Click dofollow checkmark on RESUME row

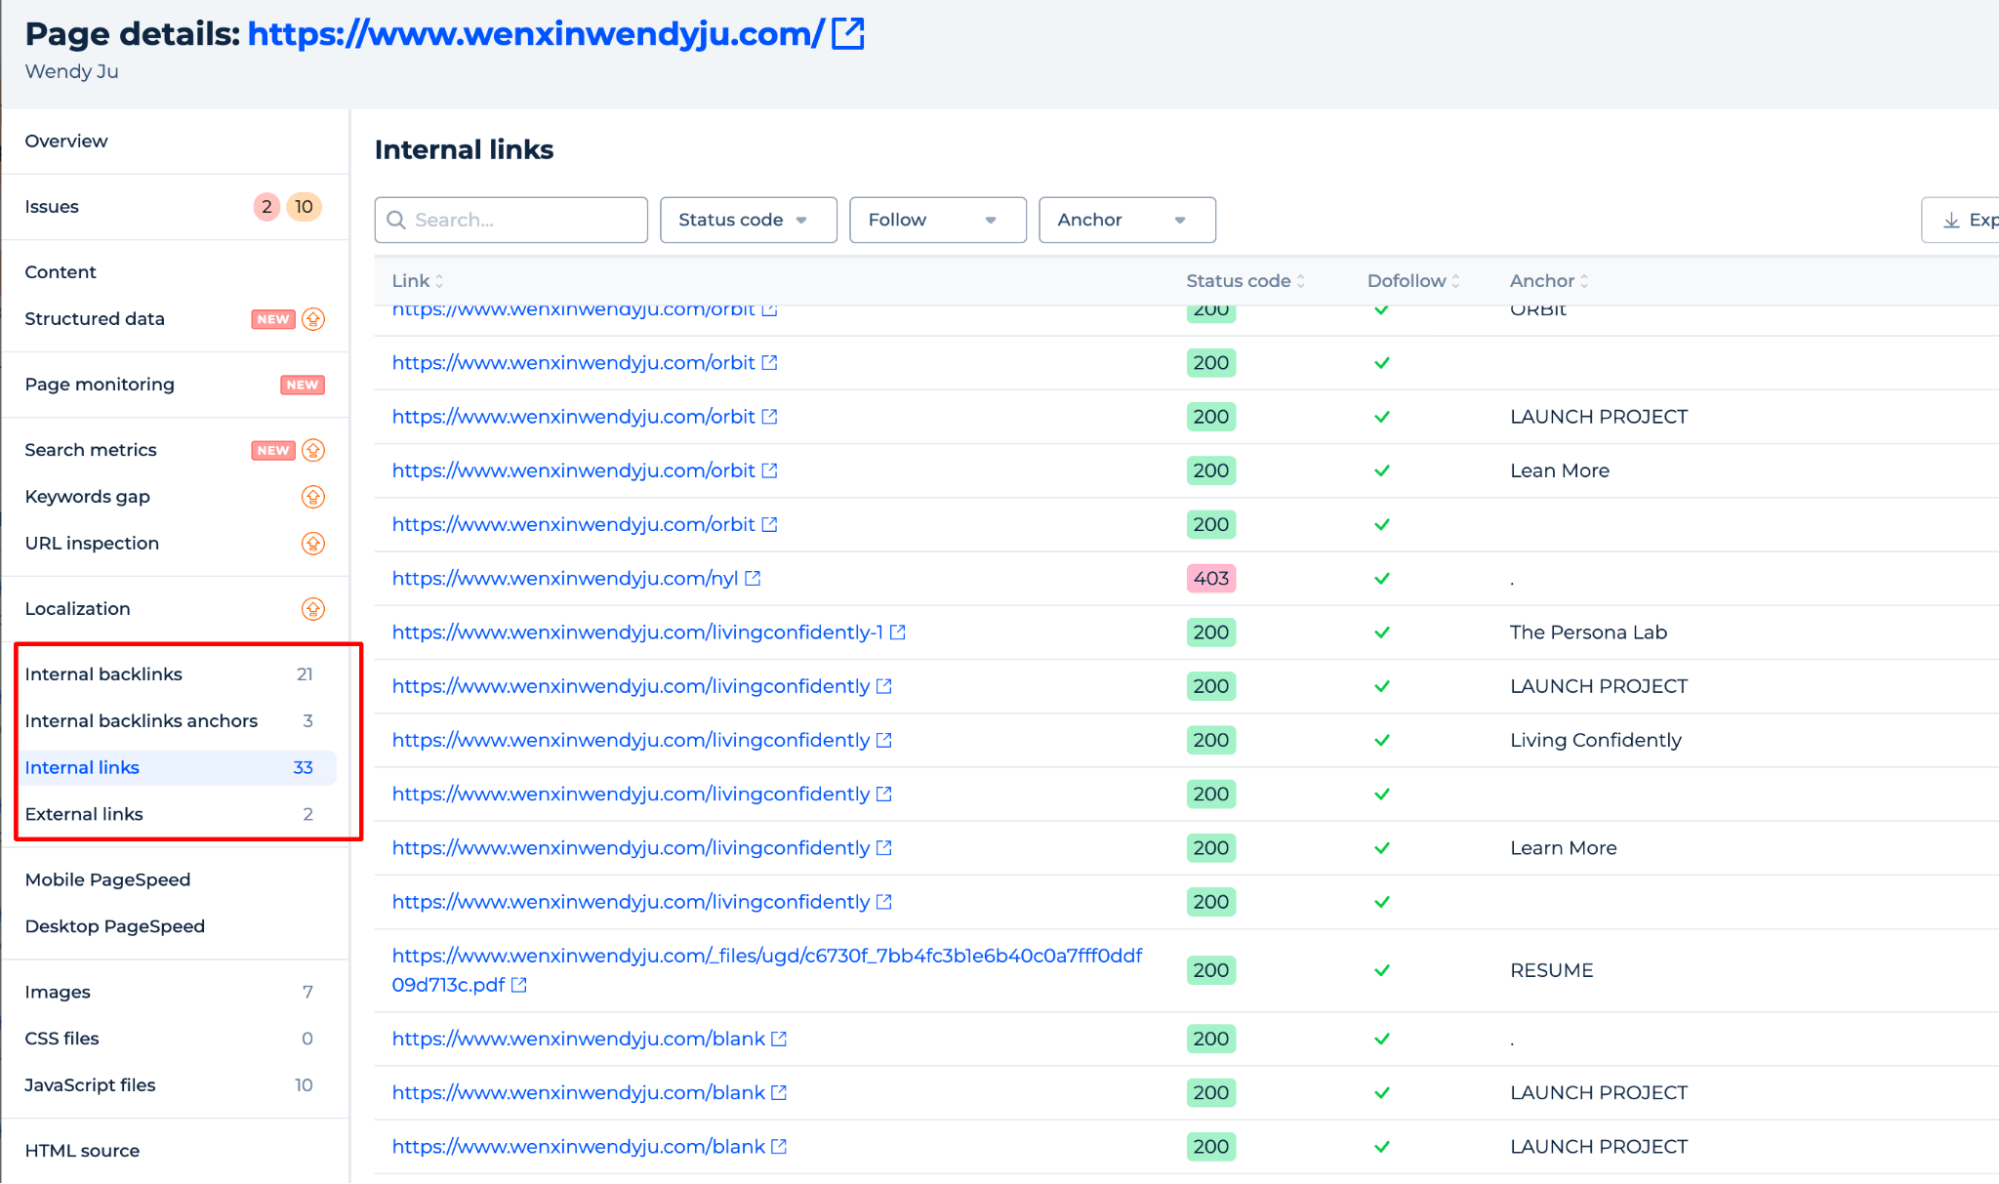1382,971
